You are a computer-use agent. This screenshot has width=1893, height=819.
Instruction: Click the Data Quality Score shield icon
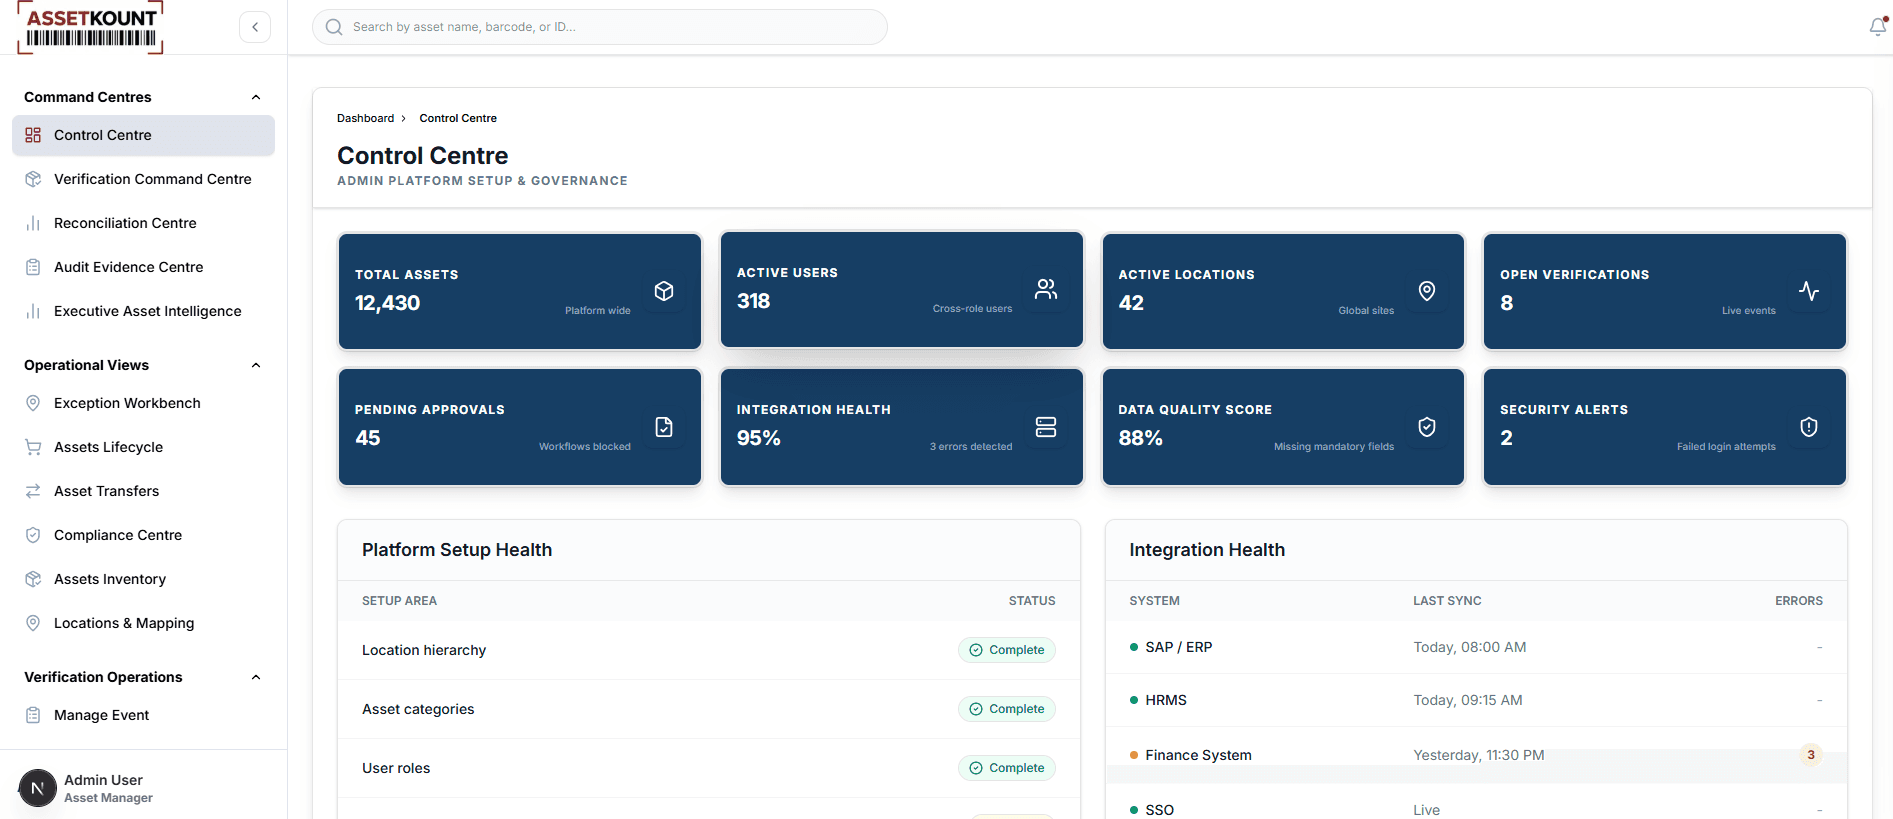click(1427, 427)
